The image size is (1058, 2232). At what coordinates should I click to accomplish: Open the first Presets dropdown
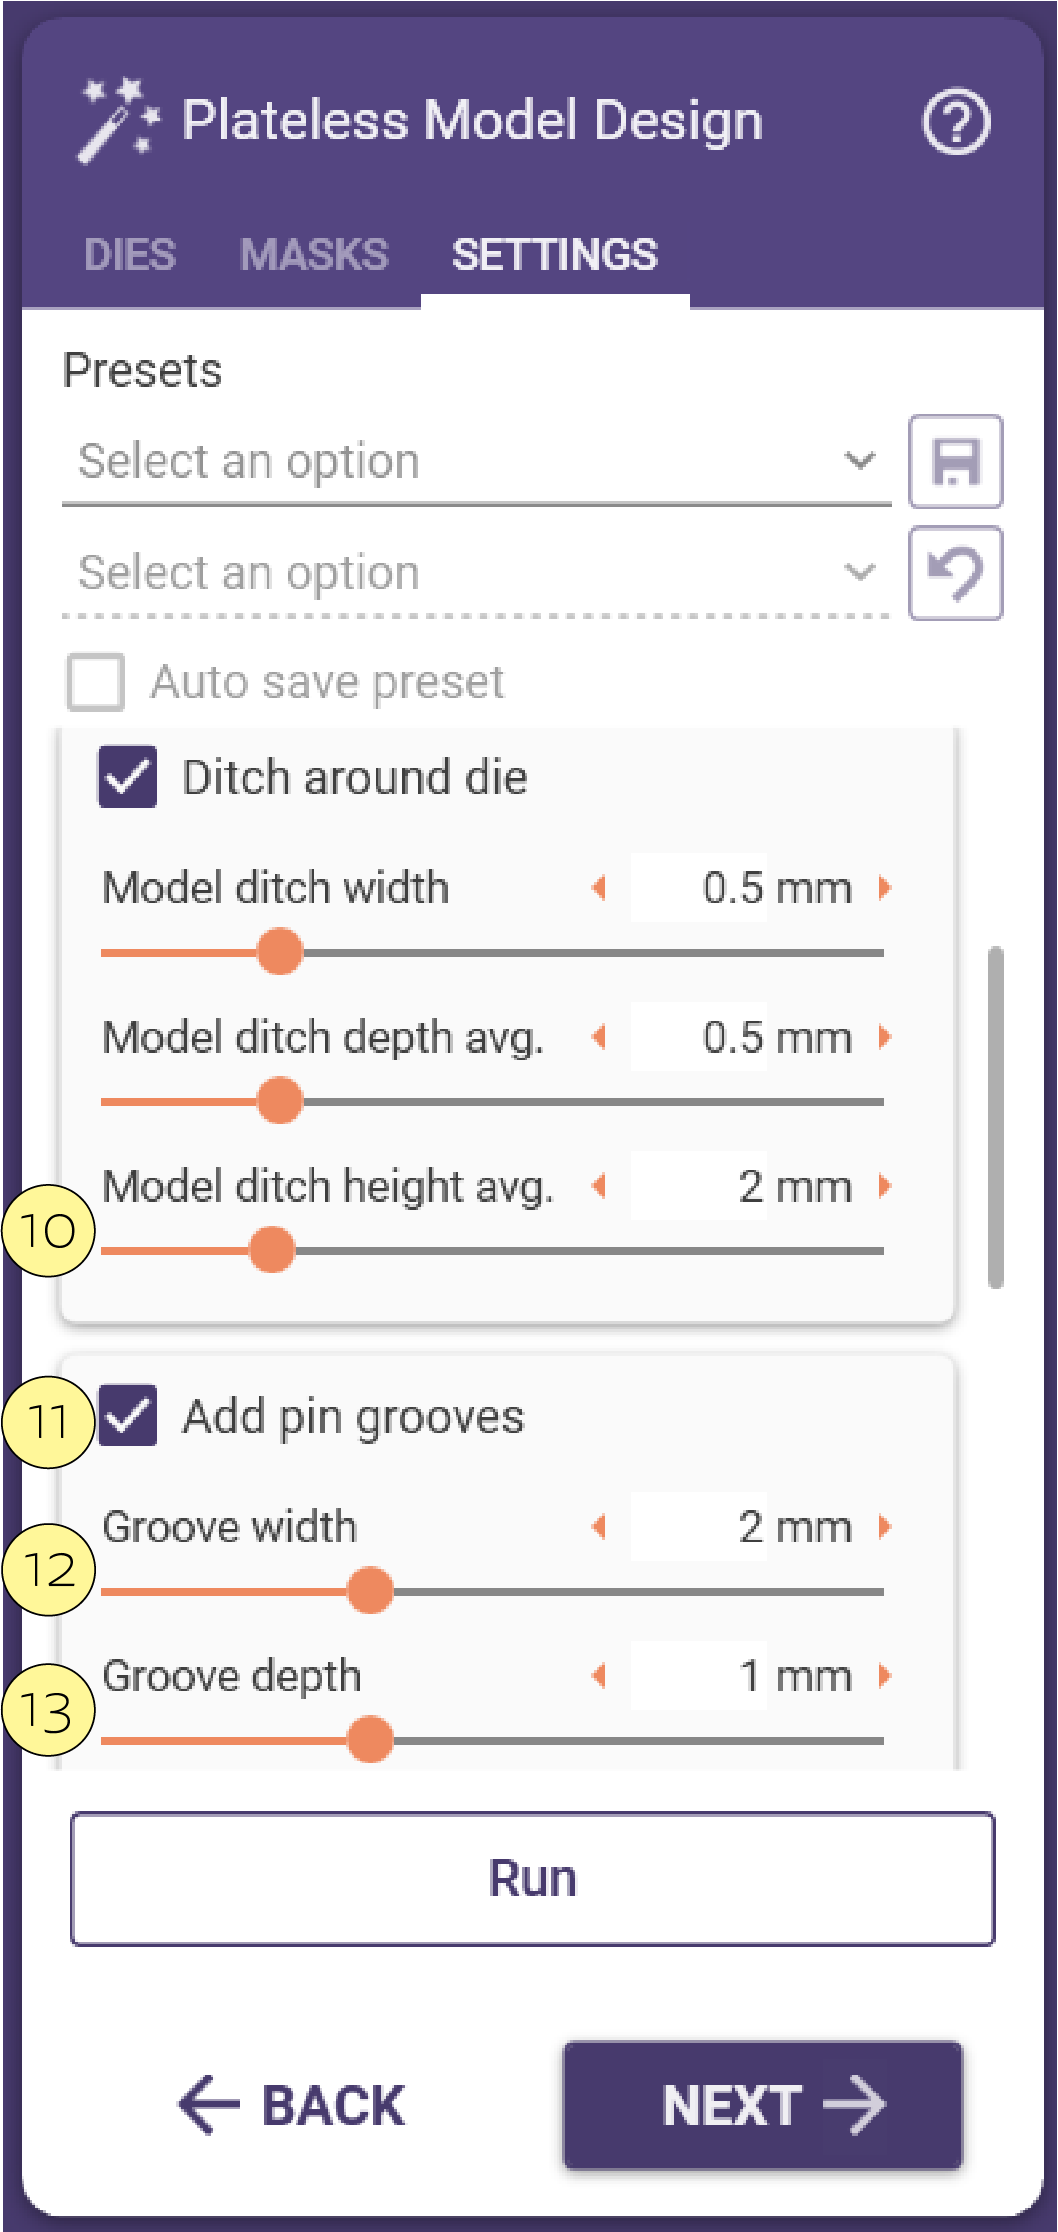[476, 462]
